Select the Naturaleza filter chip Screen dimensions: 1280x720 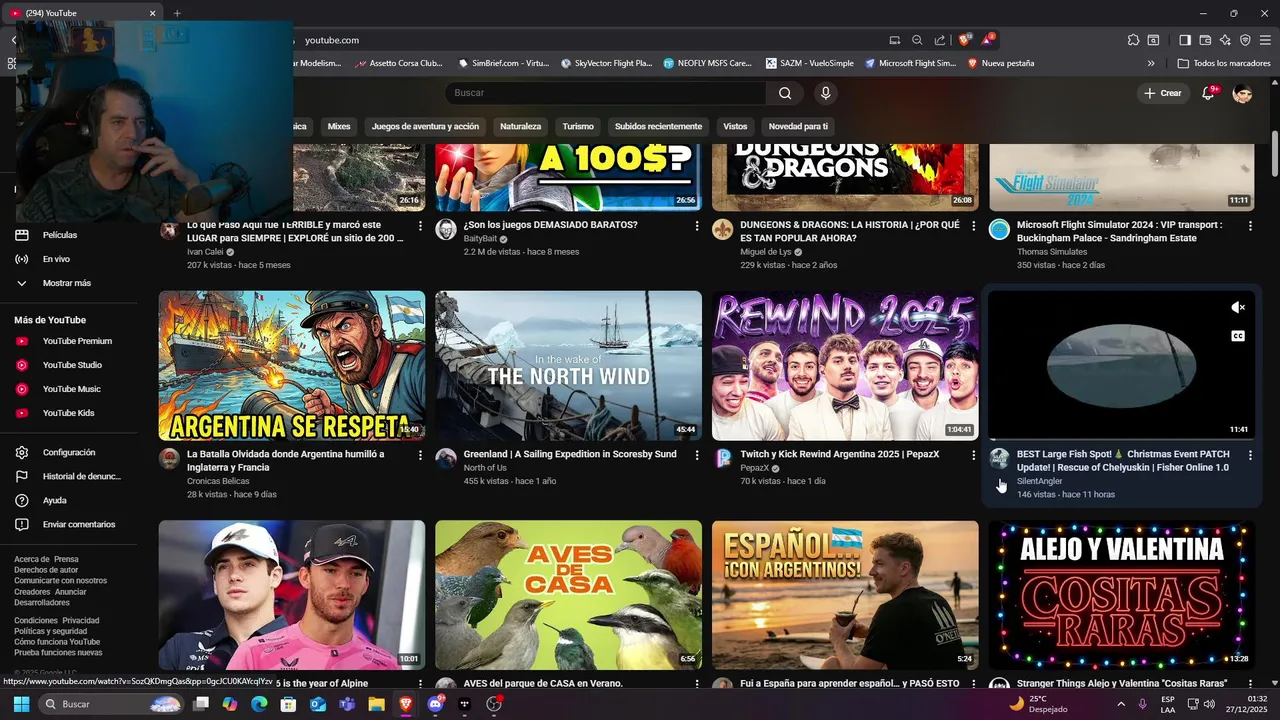tap(520, 126)
